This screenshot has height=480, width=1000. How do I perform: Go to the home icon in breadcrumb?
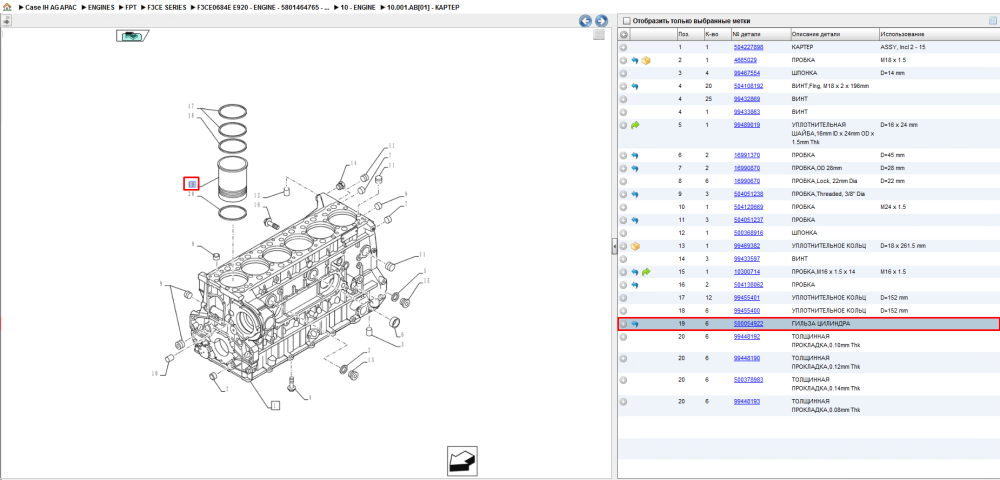7,7
